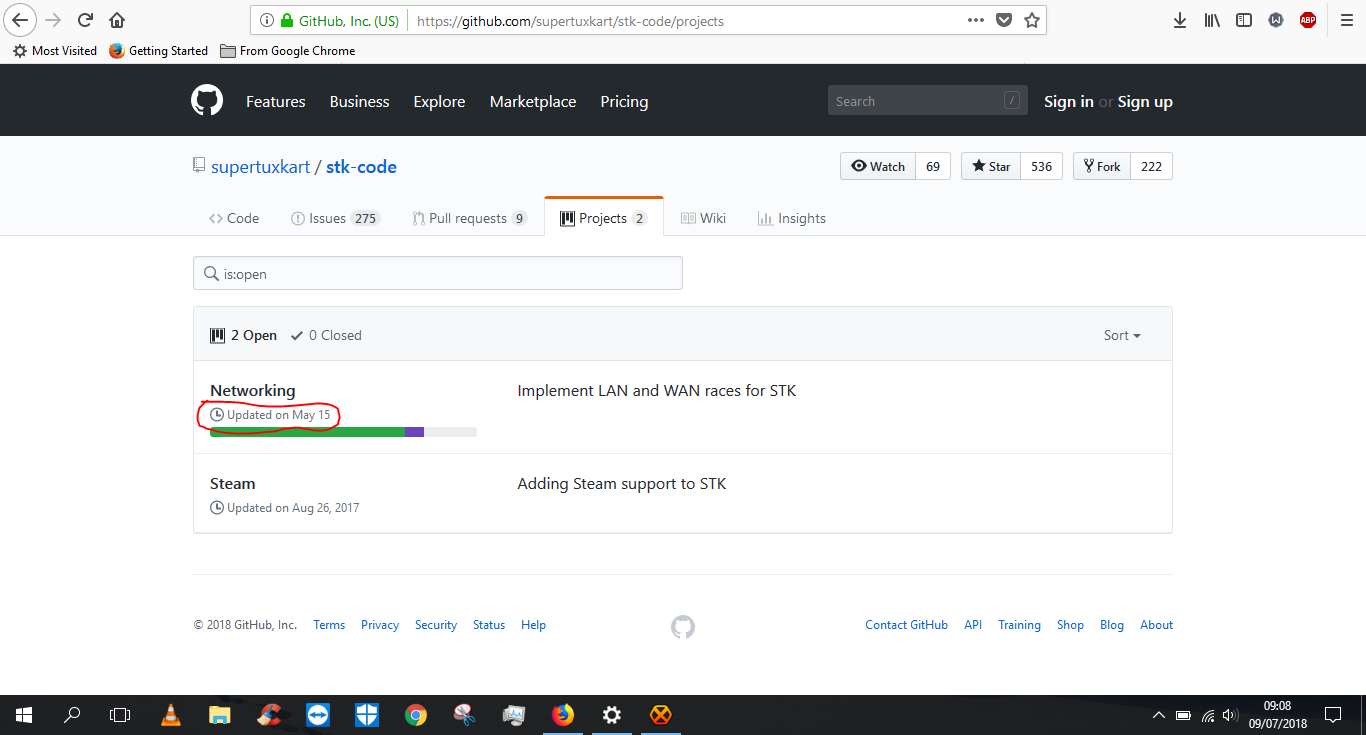Screen dimensions: 1366x735
Task: Click the GitHub Octocat logo in header
Action: coord(207,101)
